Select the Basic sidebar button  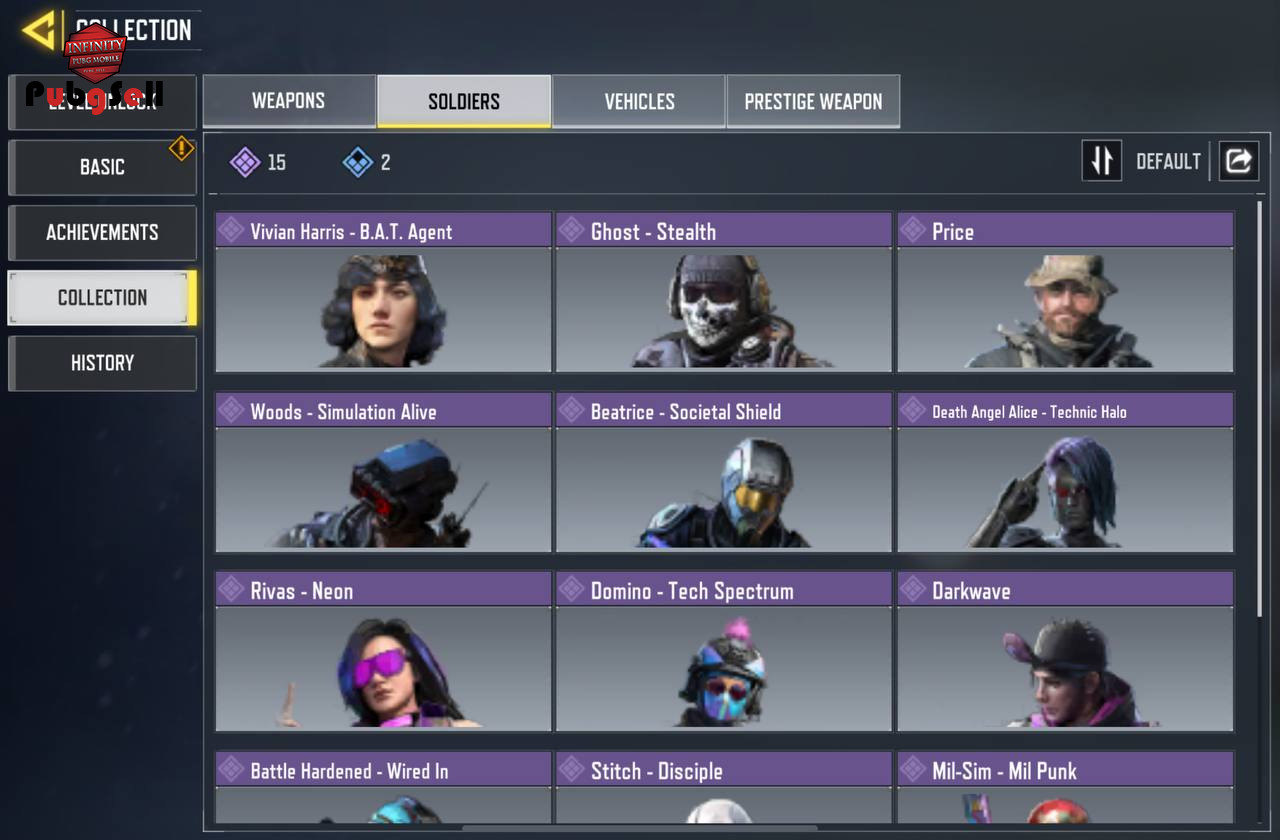[x=102, y=167]
